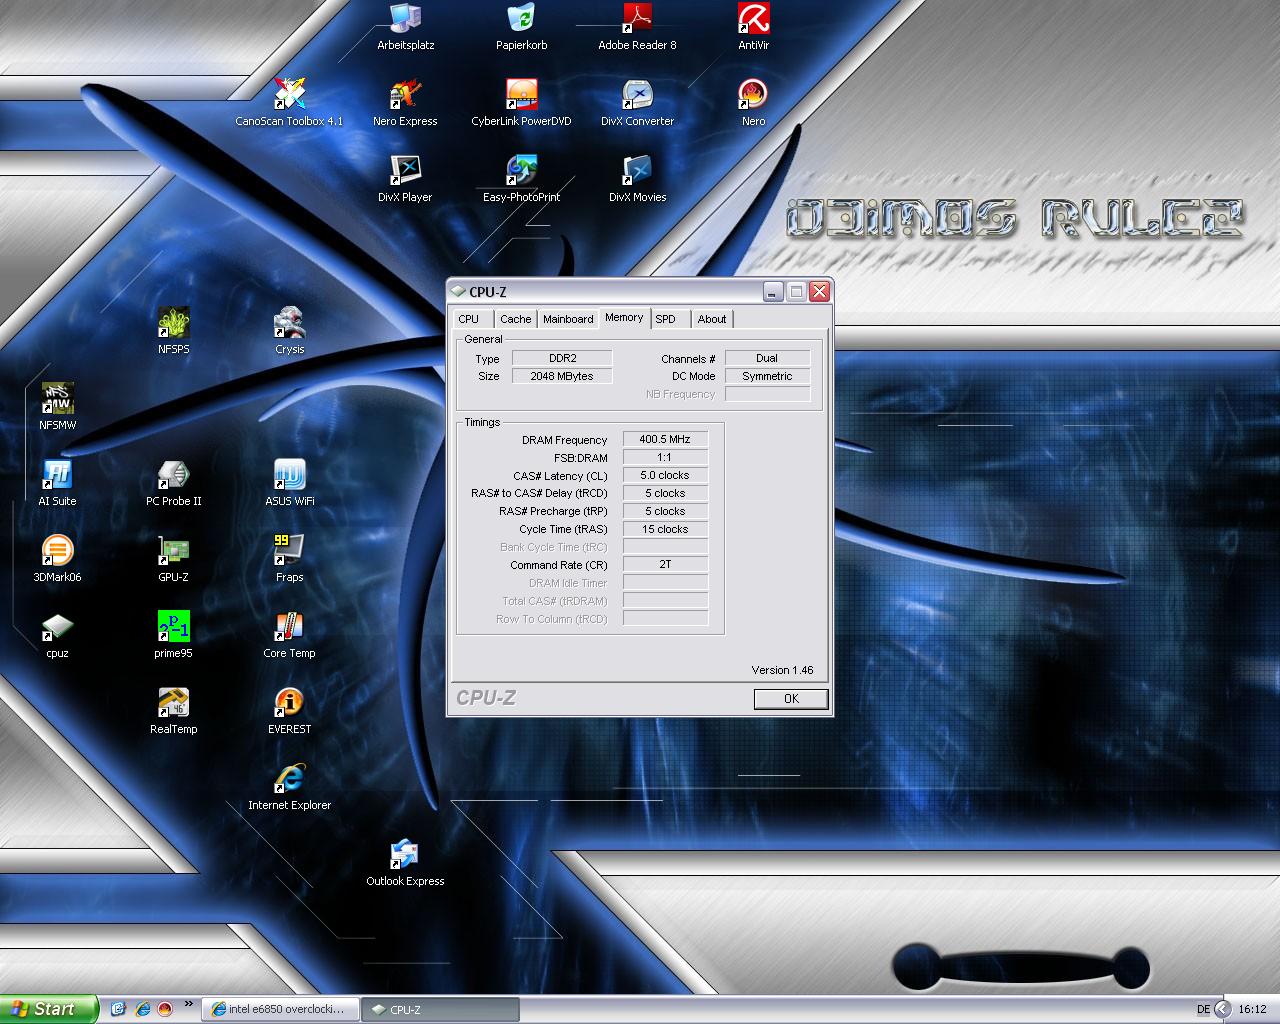1280x1024 pixels.
Task: Launch the 3DMark06 shortcut
Action: (x=57, y=558)
